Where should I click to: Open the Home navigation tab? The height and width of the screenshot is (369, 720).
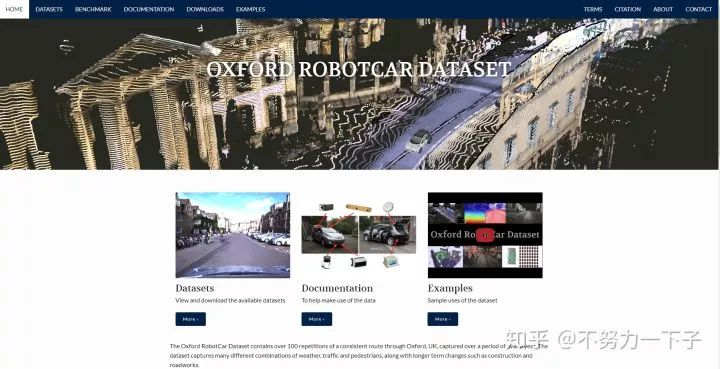coord(14,9)
